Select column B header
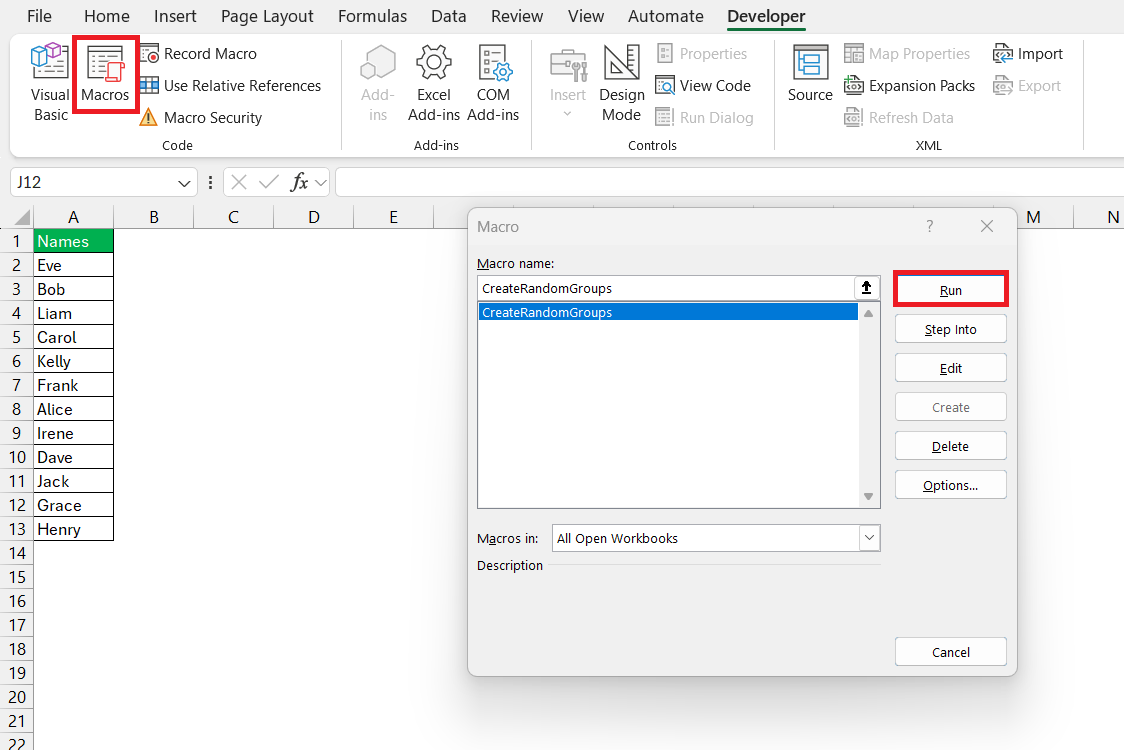The height and width of the screenshot is (750, 1124). (153, 217)
